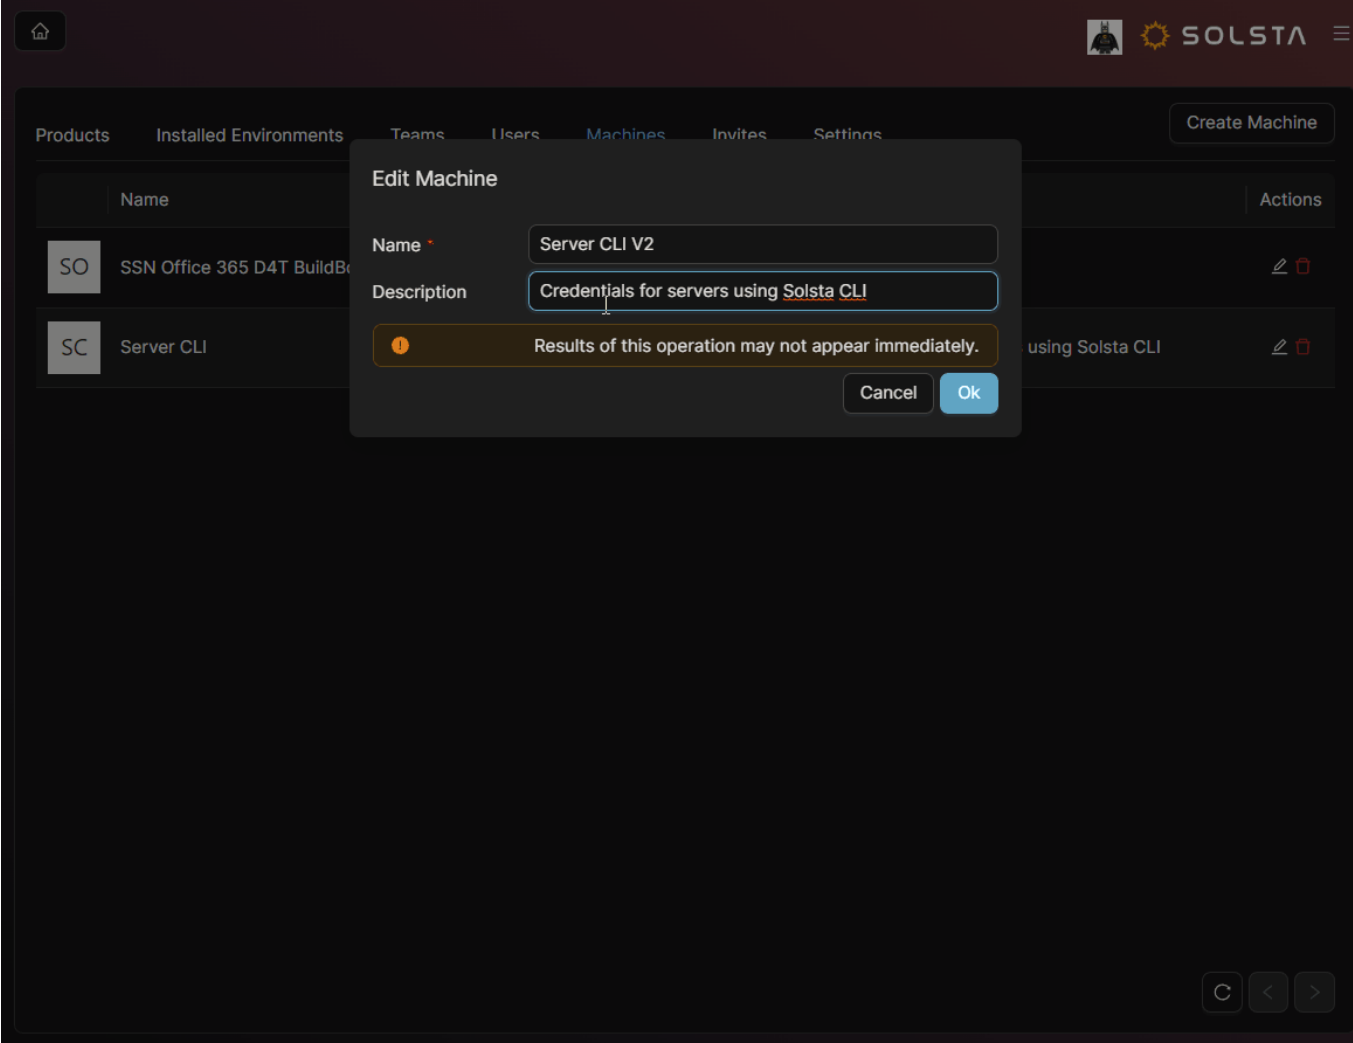Click the SO machine avatar tile
Screen dimensions: 1353x1043
click(74, 267)
